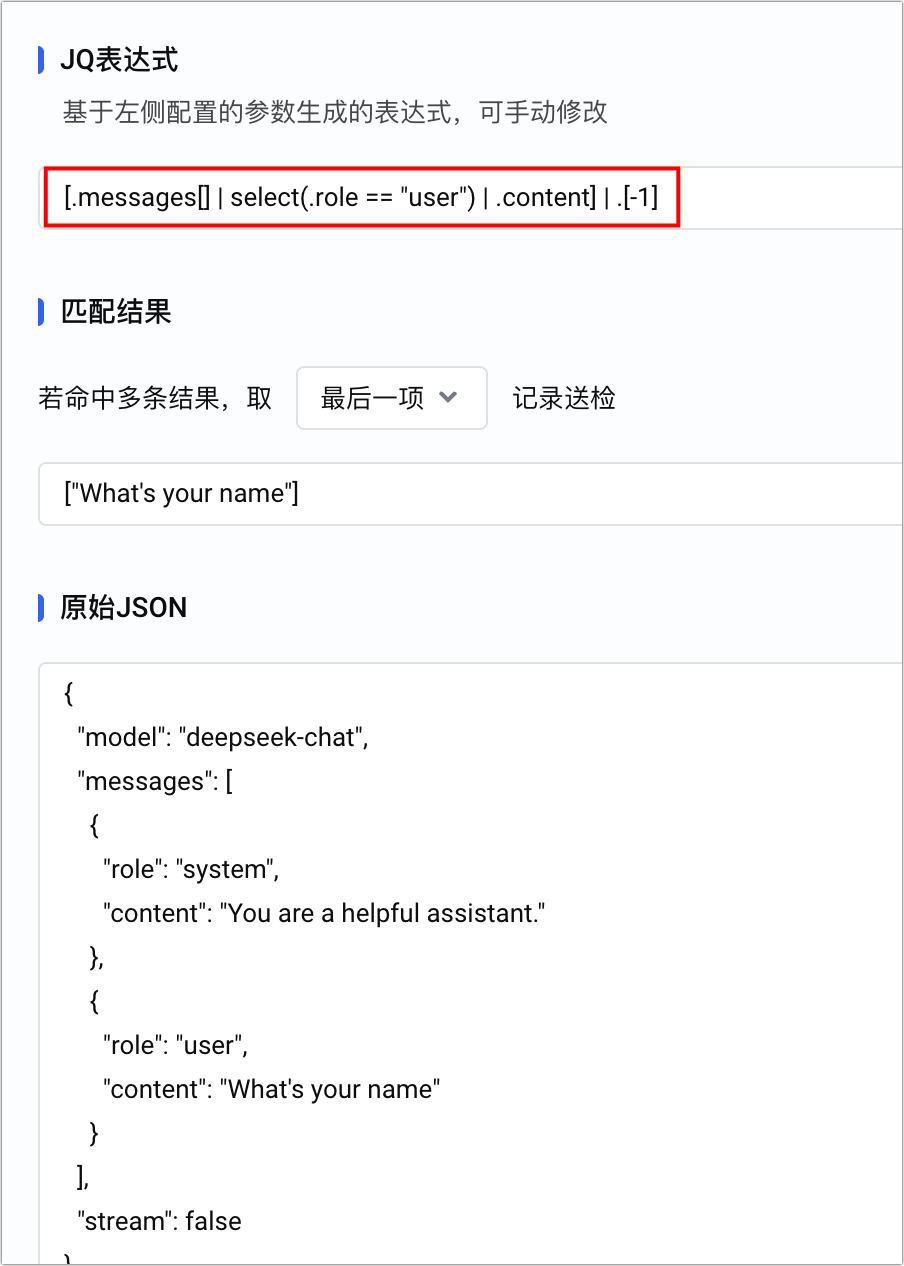Click the 原始JSON section heading
This screenshot has height=1266, width=904.
[x=123, y=607]
